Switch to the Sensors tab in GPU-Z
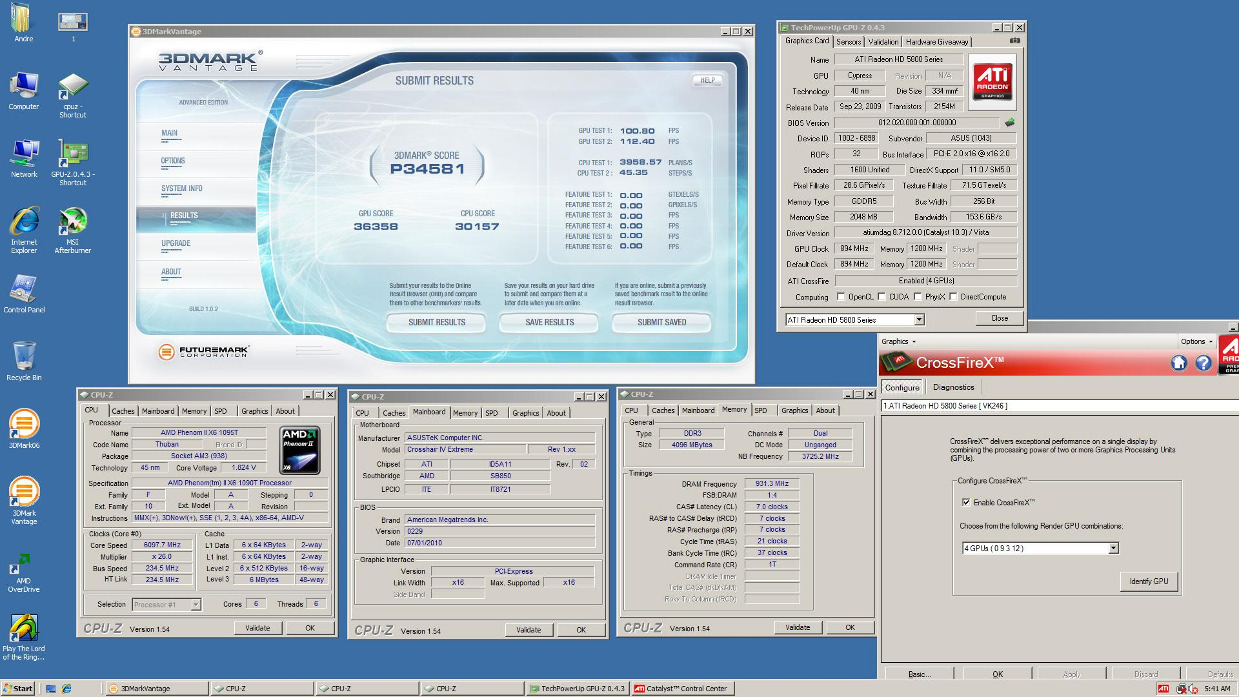Viewport: 1239px width, 697px height. [848, 42]
